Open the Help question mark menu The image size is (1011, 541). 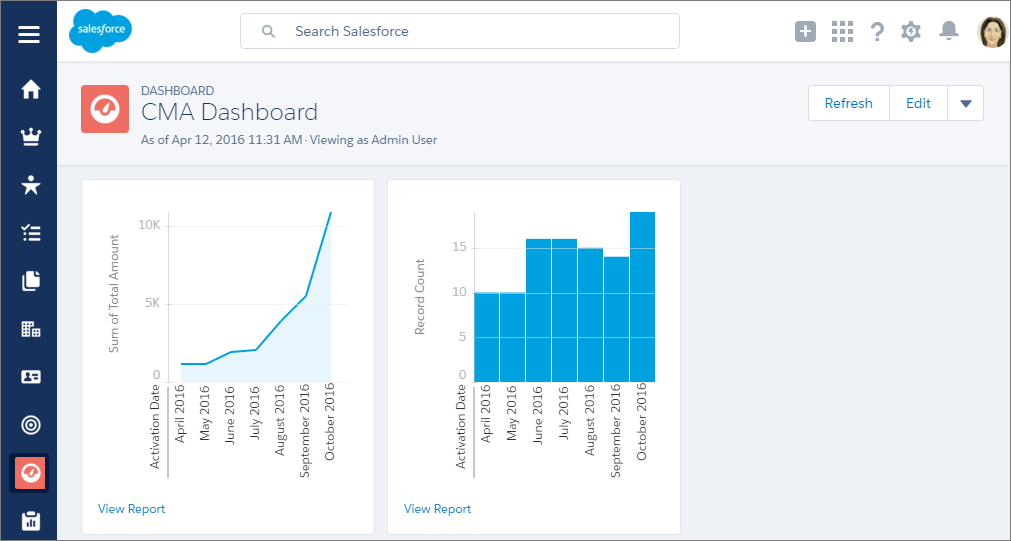click(877, 31)
